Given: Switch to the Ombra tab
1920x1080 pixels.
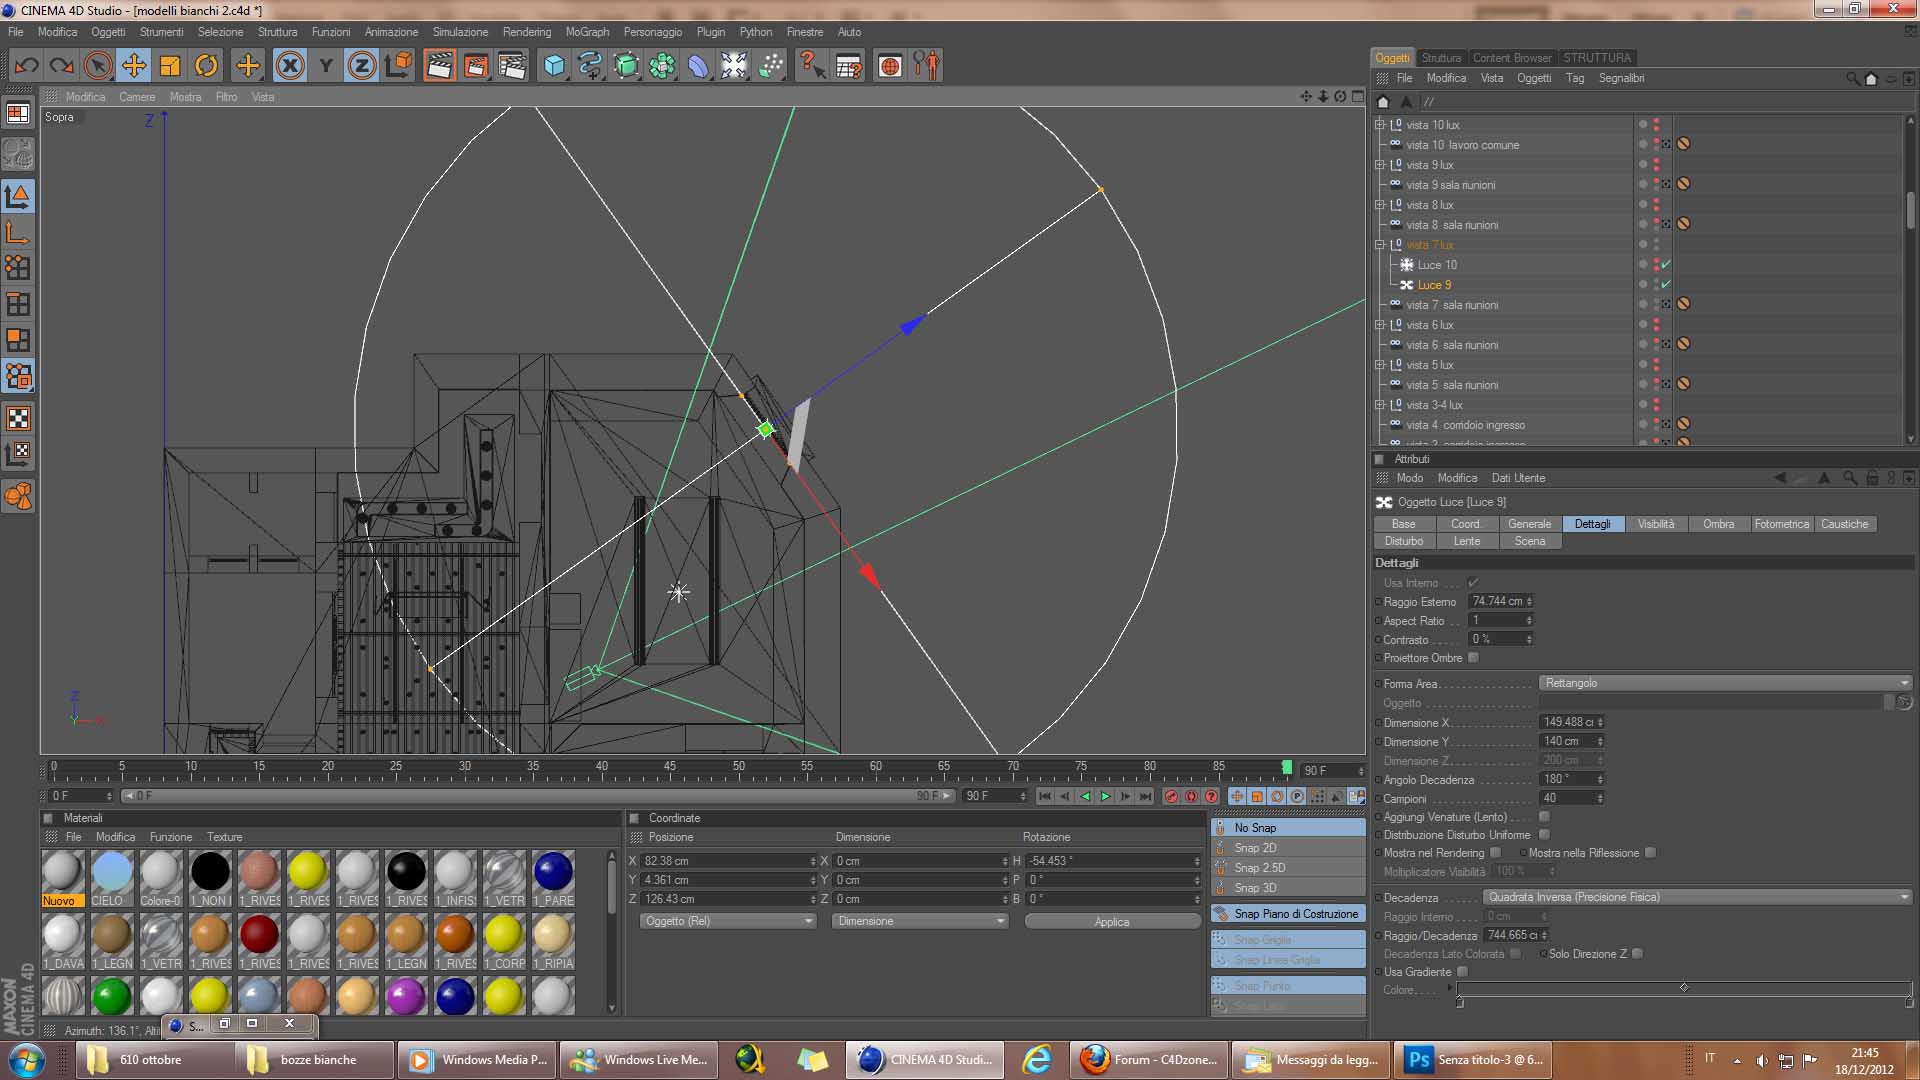Looking at the screenshot, I should coord(1718,524).
